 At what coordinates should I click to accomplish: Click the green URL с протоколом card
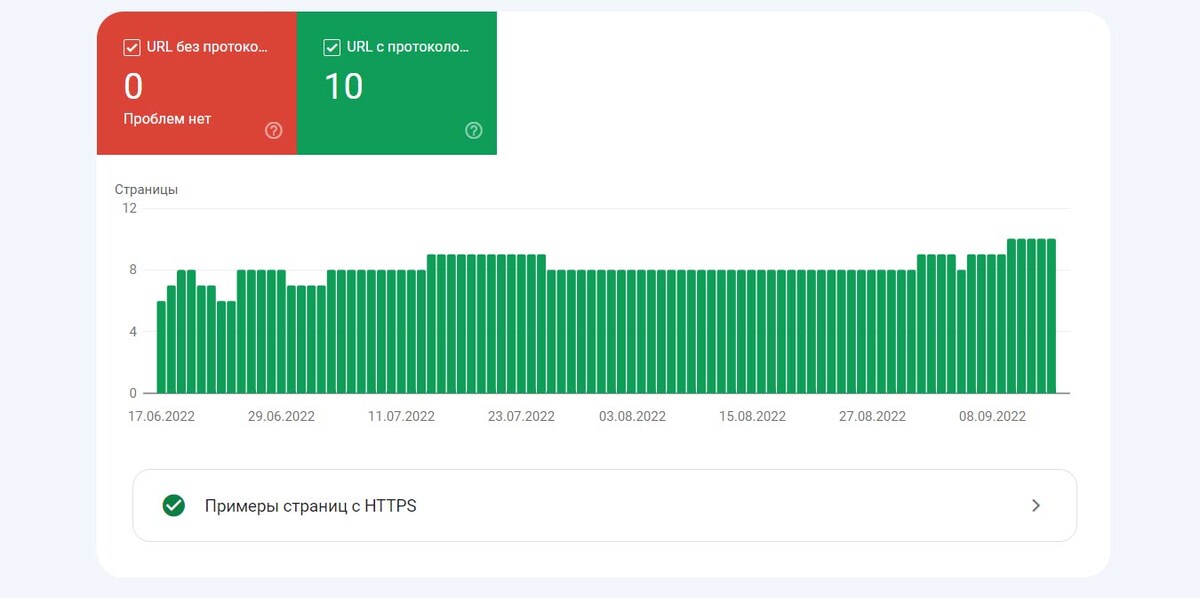[x=397, y=83]
